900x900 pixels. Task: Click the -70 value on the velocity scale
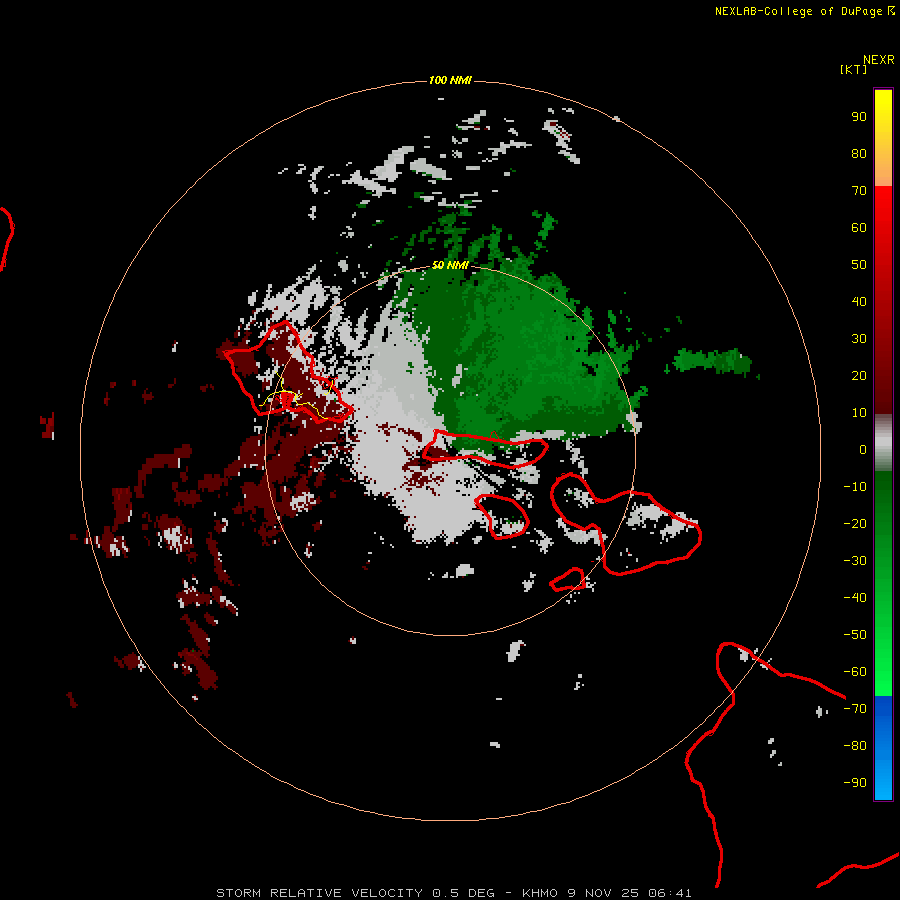coord(855,709)
